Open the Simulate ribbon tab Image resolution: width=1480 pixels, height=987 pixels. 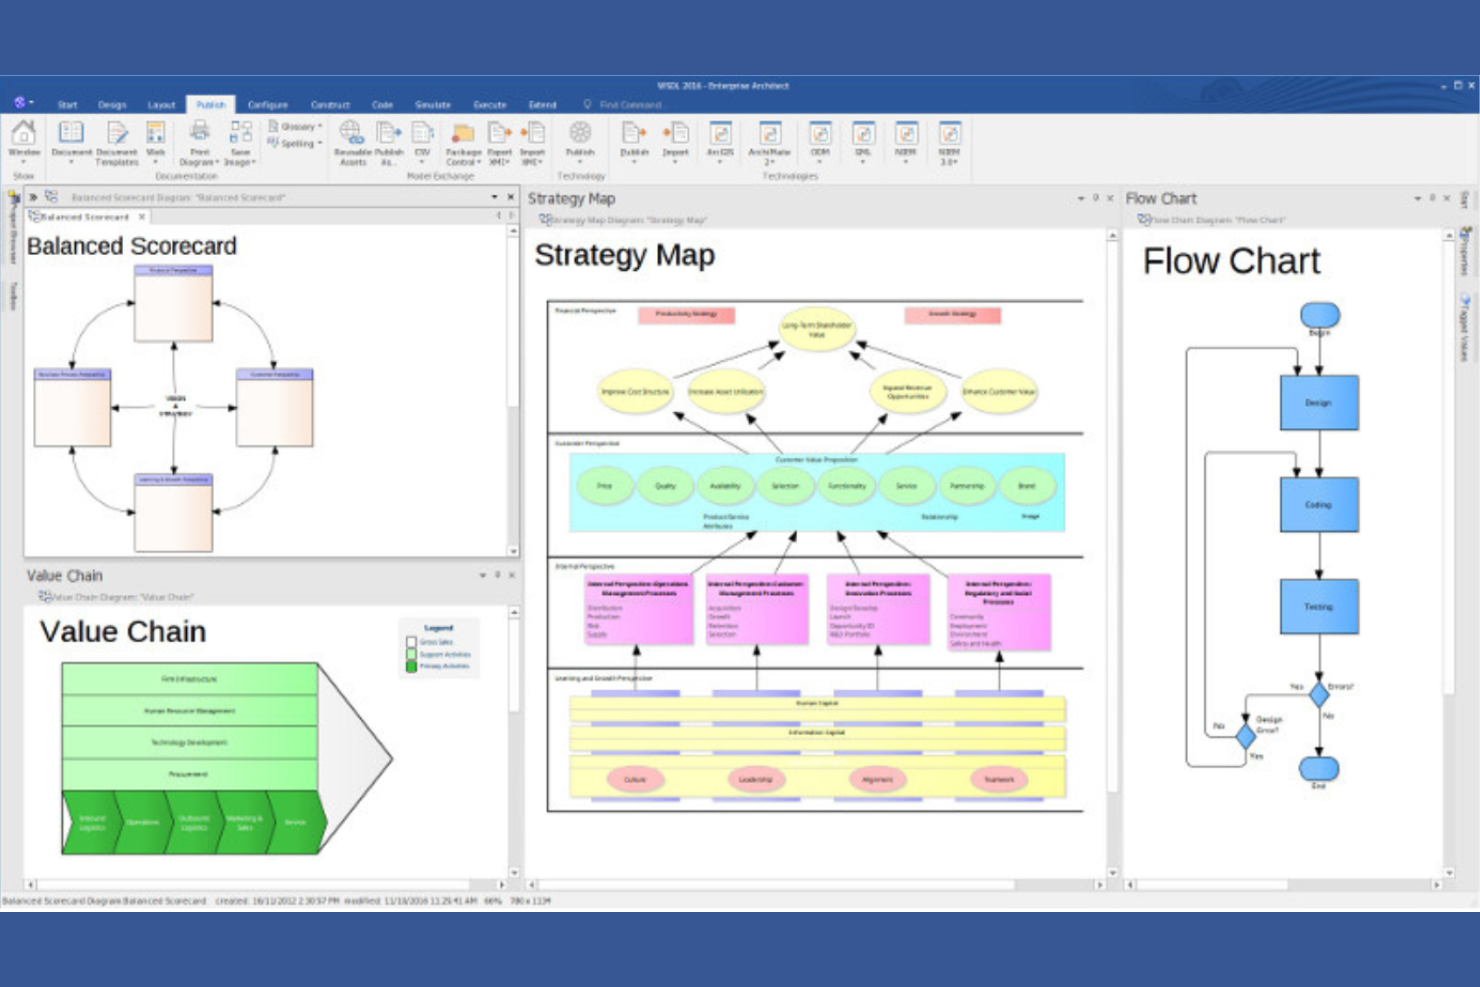click(433, 104)
